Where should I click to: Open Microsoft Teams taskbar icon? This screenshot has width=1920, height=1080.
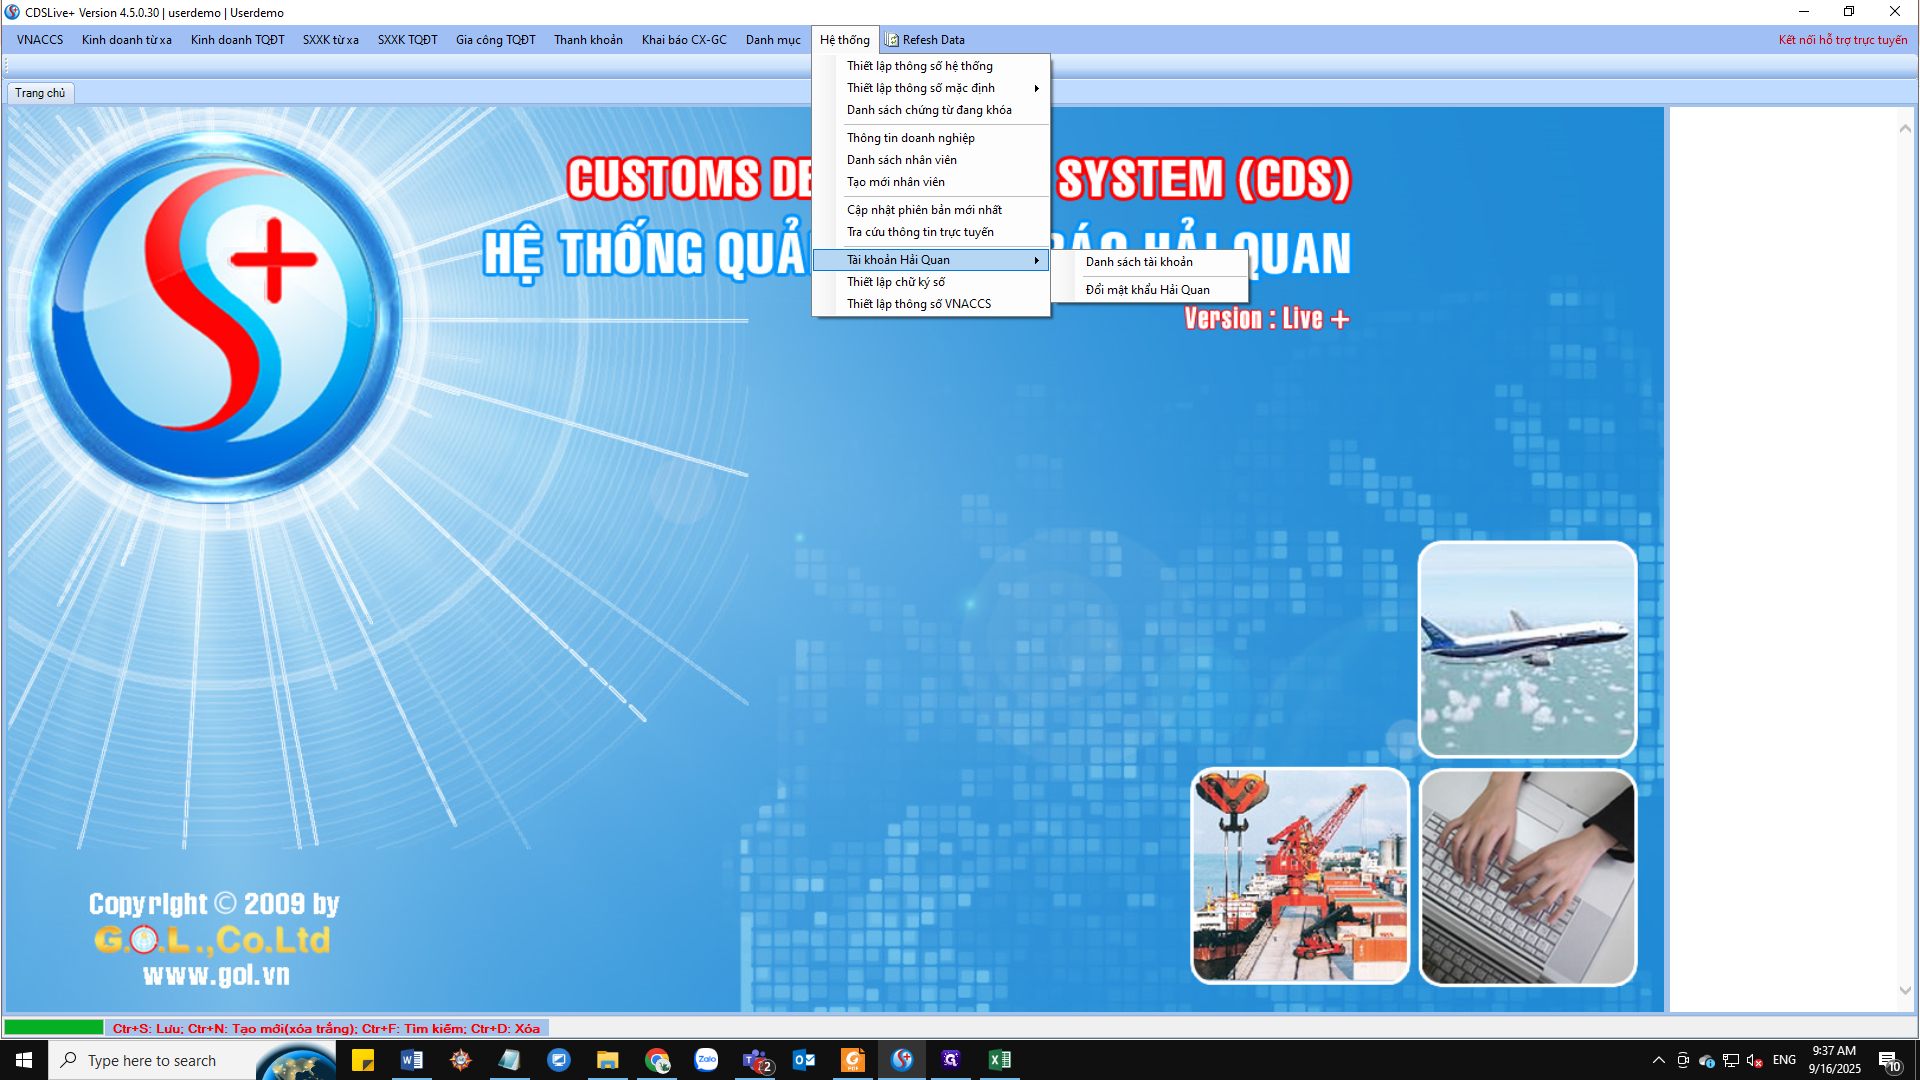point(756,1060)
